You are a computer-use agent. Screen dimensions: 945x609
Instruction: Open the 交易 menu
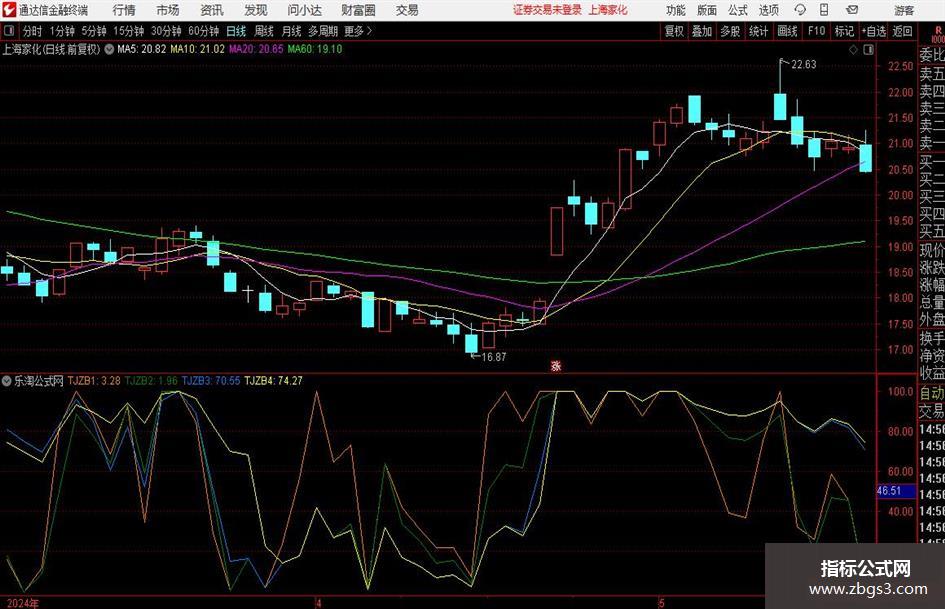tap(407, 10)
